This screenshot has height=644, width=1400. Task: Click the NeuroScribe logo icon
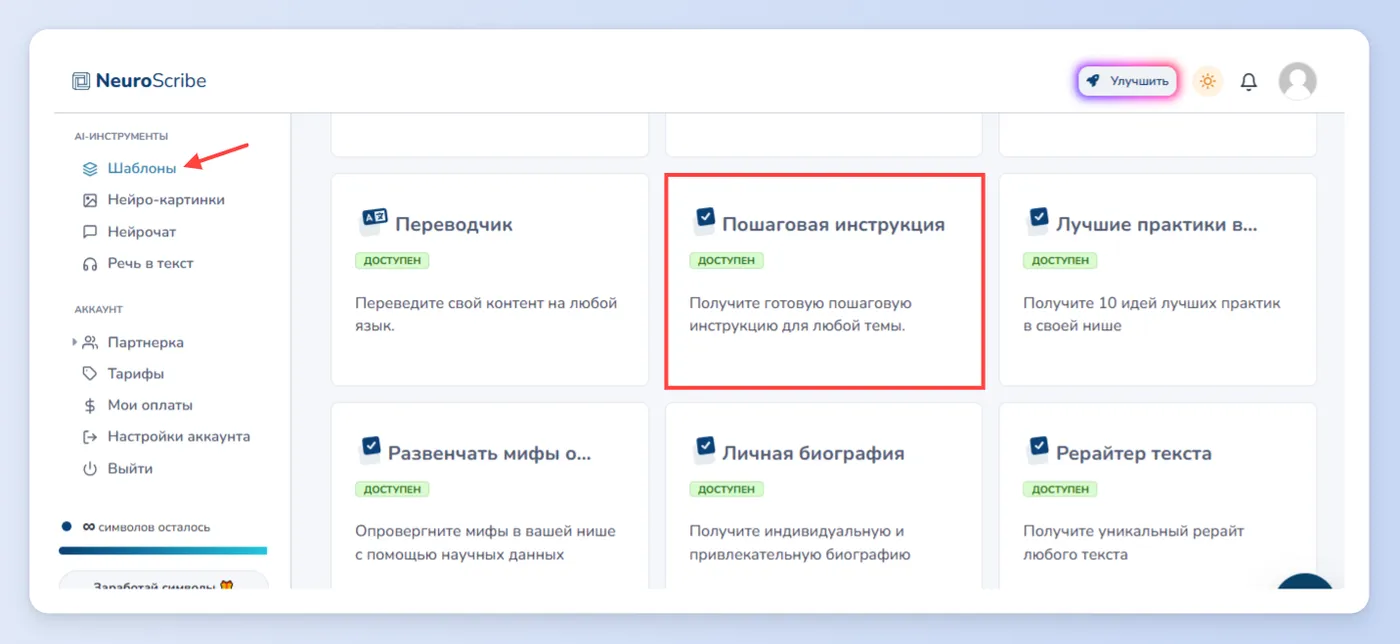tap(81, 81)
